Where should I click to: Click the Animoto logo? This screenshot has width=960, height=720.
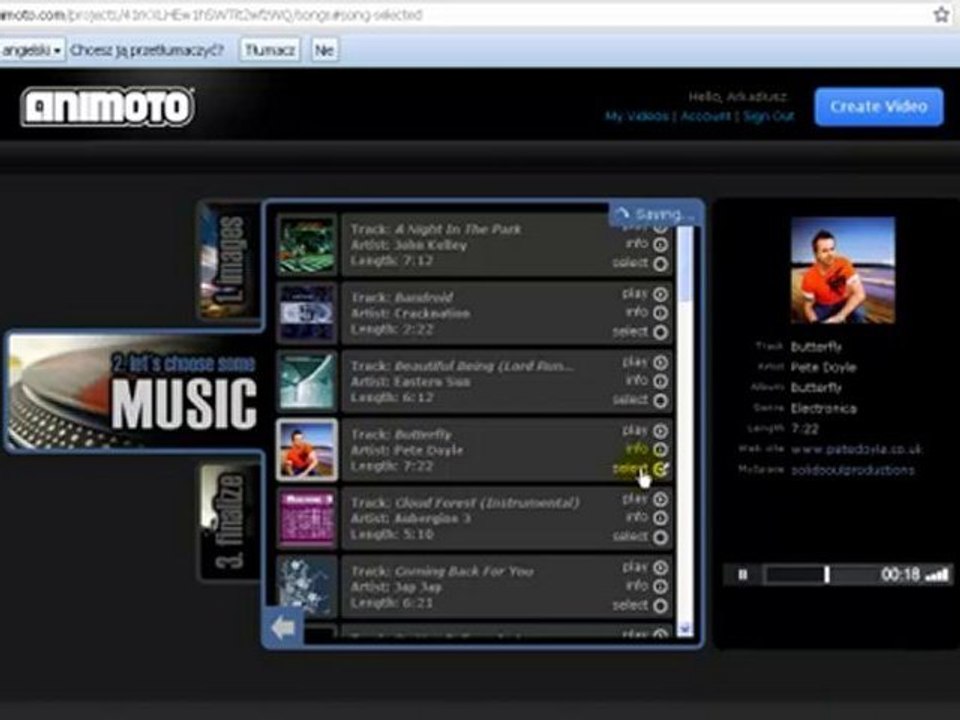point(108,107)
